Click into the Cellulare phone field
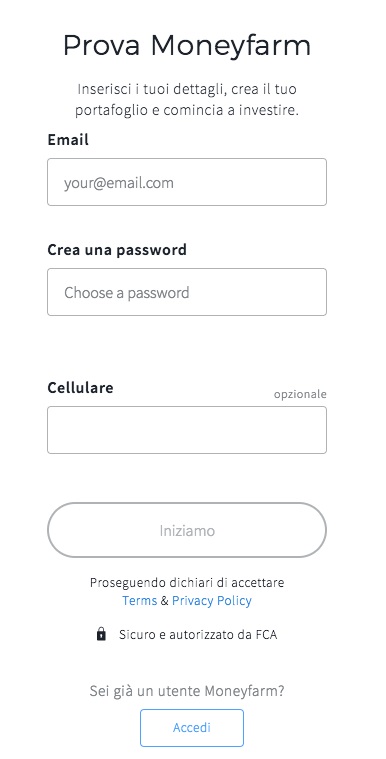Viewport: 386px width, 759px height. pyautogui.click(x=187, y=430)
